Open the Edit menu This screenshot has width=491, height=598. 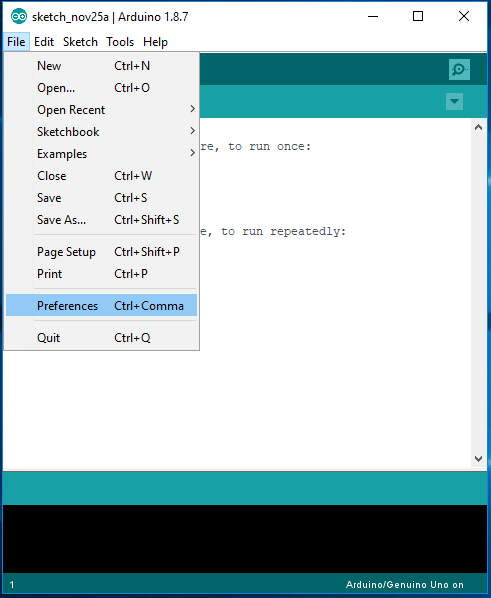pyautogui.click(x=44, y=42)
